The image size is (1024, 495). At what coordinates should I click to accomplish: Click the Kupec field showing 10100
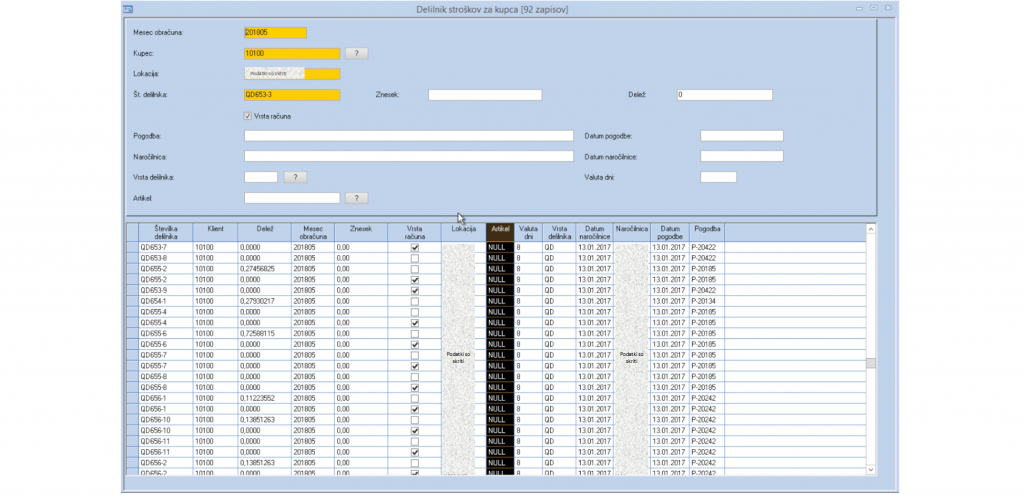click(x=292, y=54)
